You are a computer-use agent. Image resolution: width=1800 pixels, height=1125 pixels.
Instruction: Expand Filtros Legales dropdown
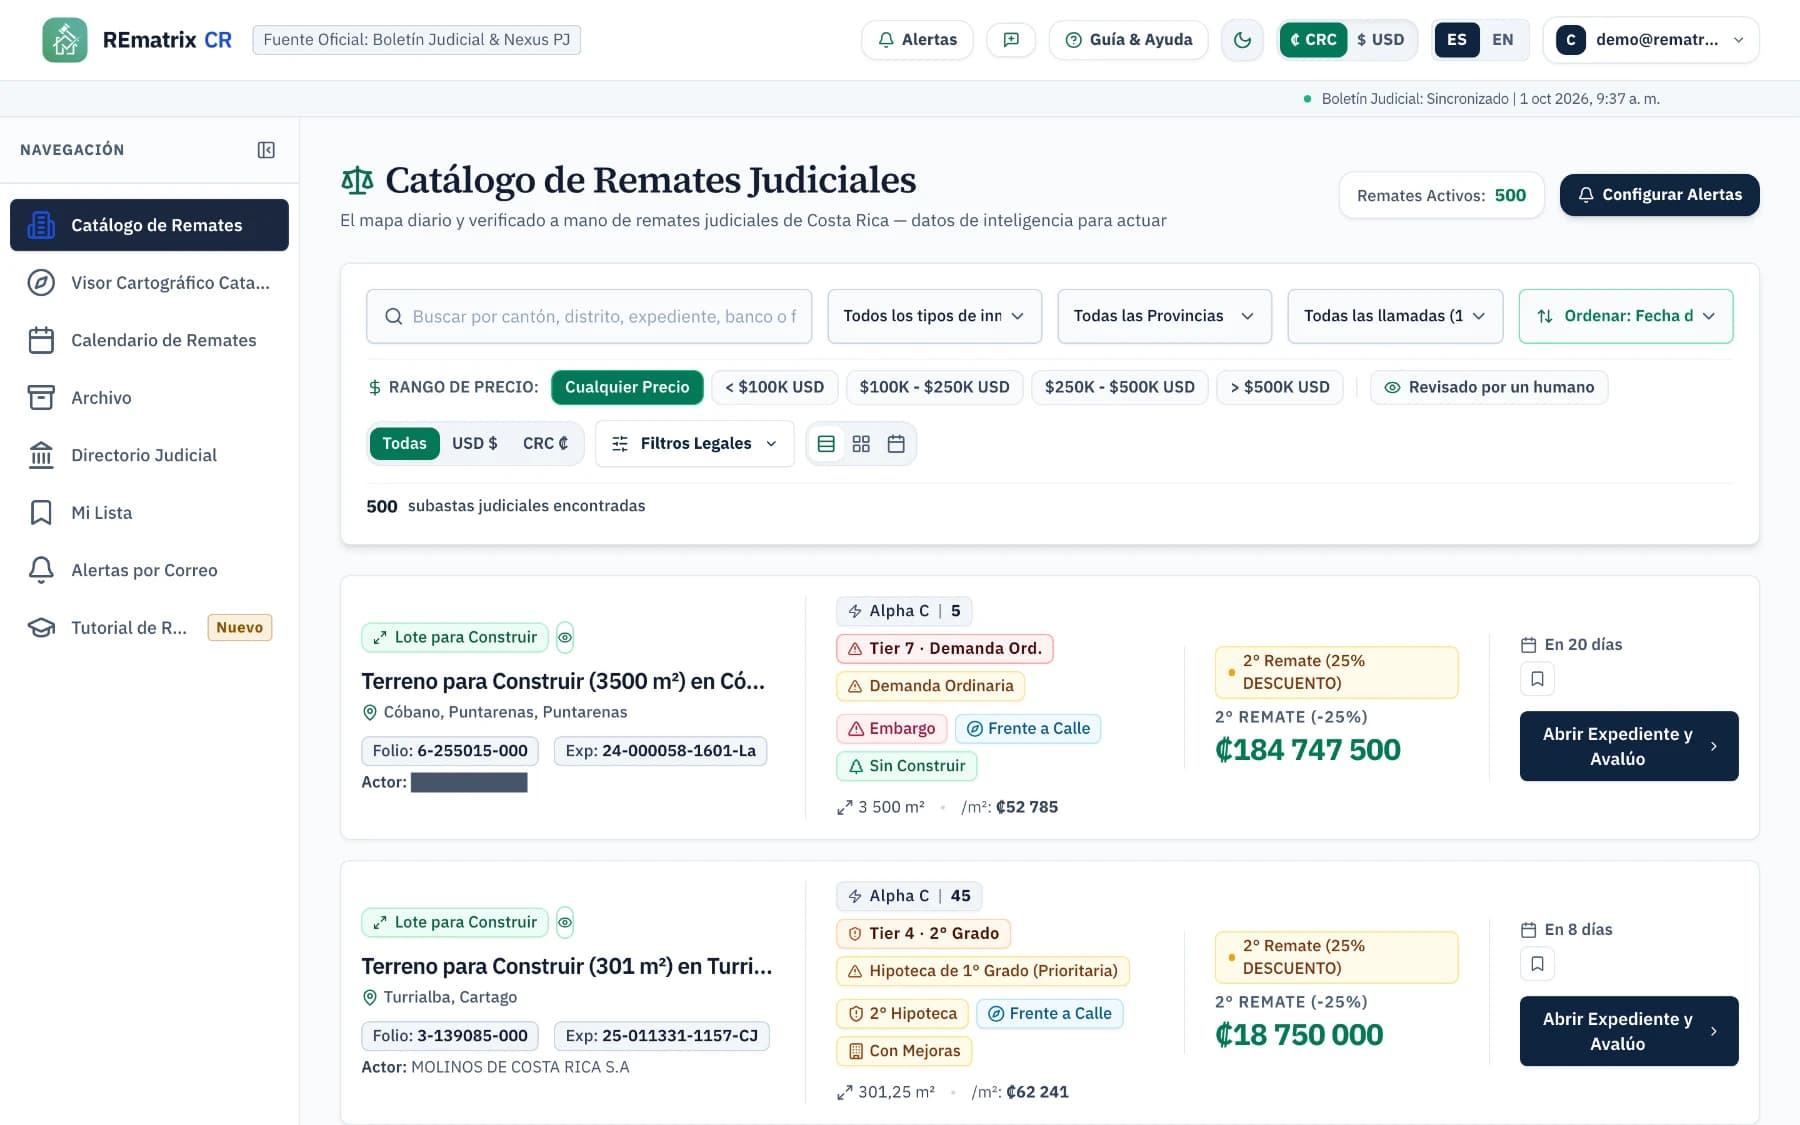(694, 444)
